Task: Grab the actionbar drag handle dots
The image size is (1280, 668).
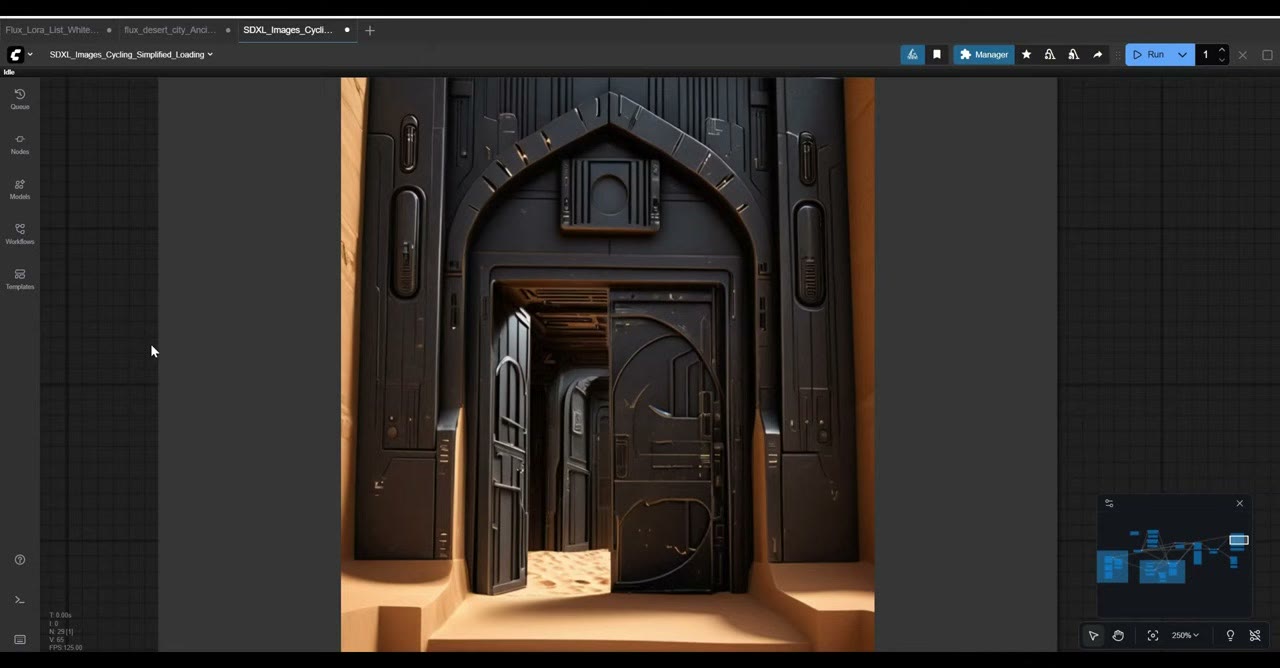Action: click(1119, 55)
